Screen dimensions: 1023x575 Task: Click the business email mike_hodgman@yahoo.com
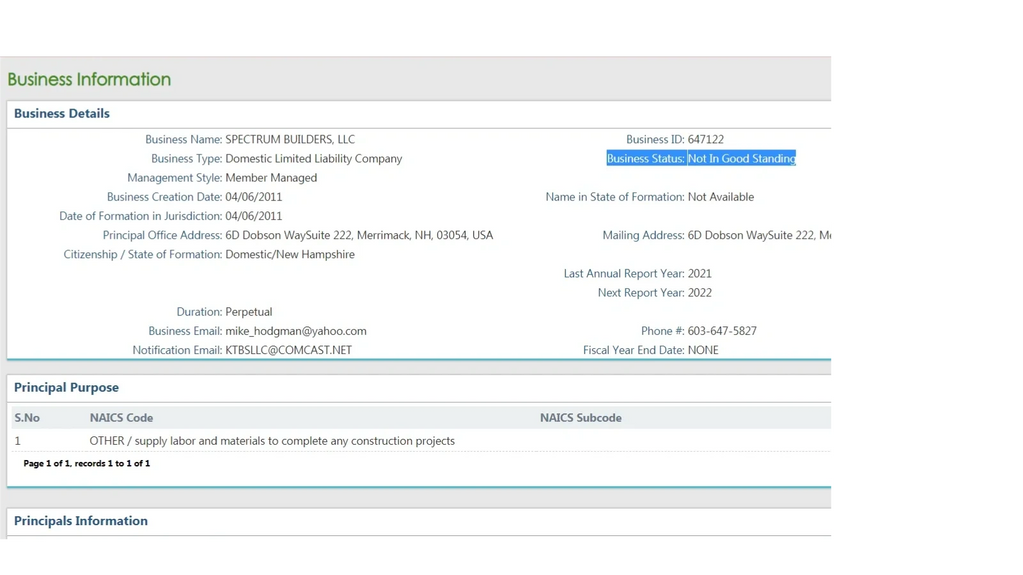(295, 331)
